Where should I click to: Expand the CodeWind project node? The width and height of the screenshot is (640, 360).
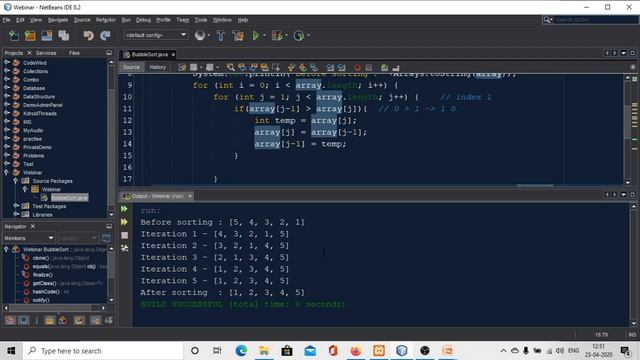click(7, 63)
